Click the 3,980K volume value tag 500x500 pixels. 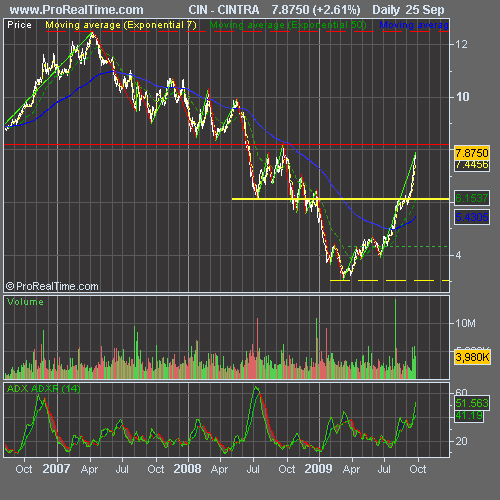point(472,357)
